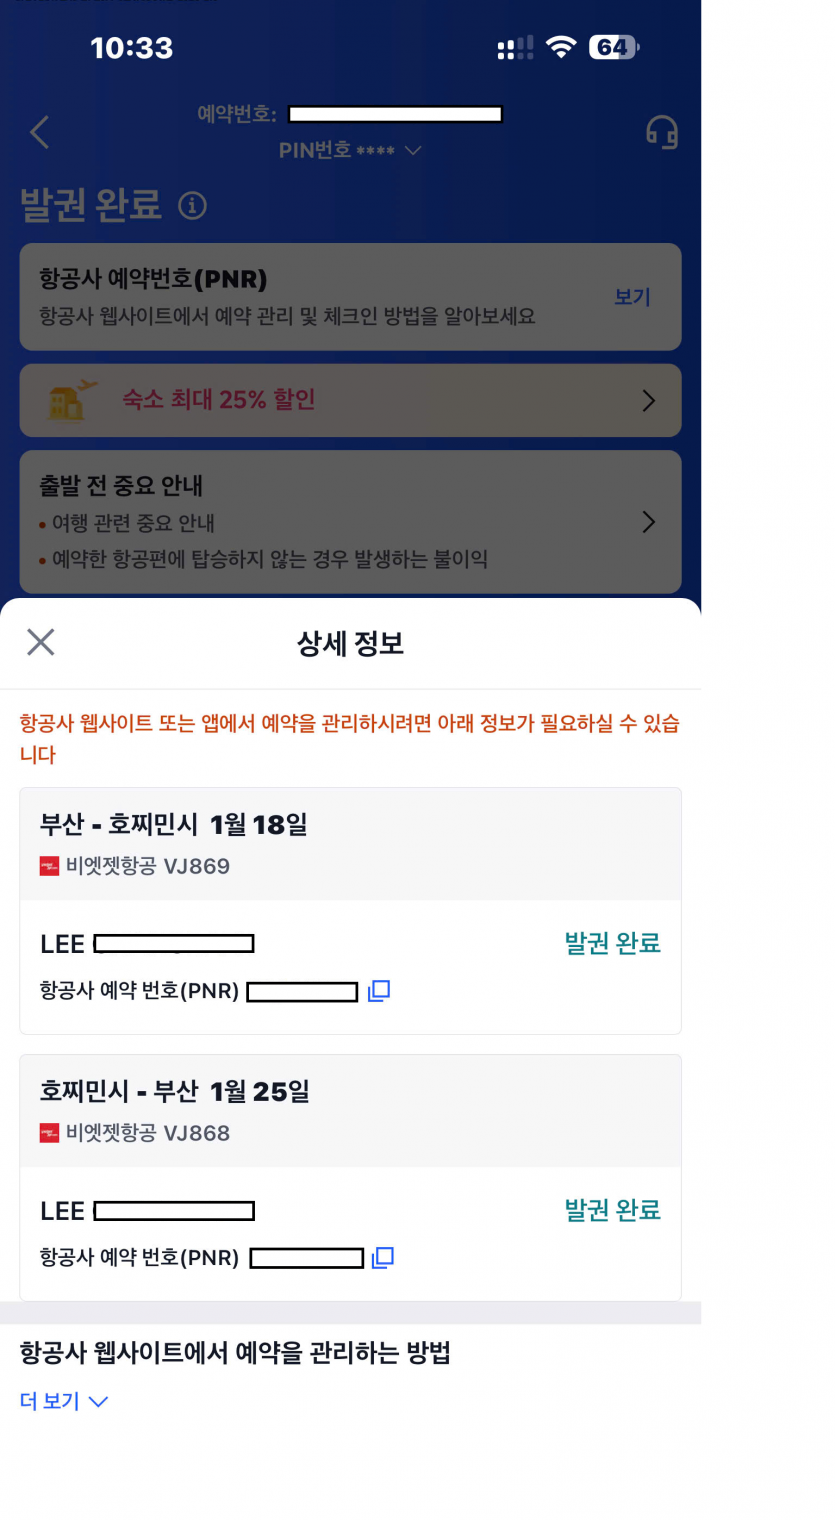
Task: Tap 보기 to view airline PNR
Action: tap(632, 297)
